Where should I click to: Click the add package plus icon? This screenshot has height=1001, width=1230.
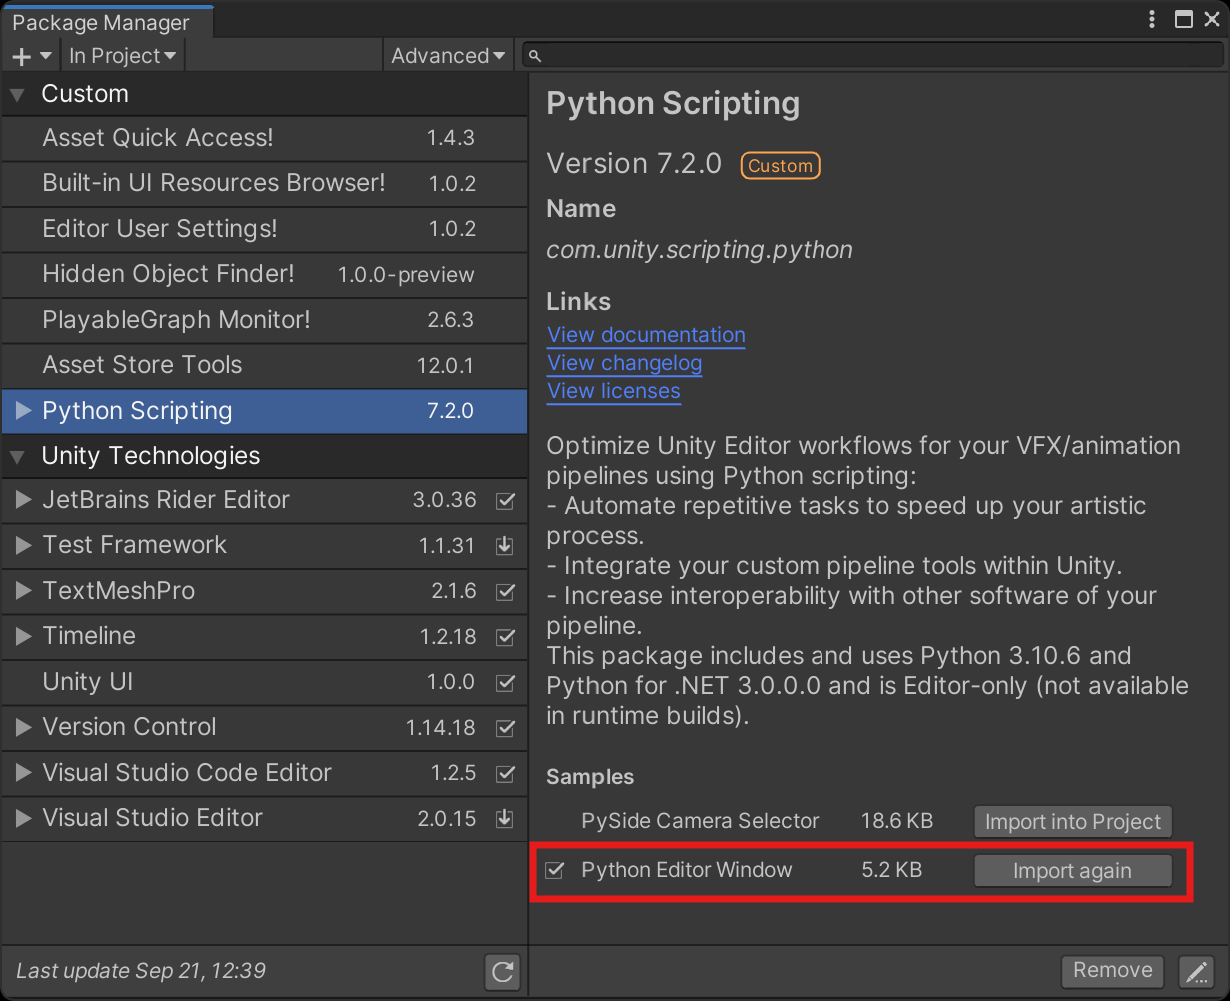pyautogui.click(x=30, y=56)
